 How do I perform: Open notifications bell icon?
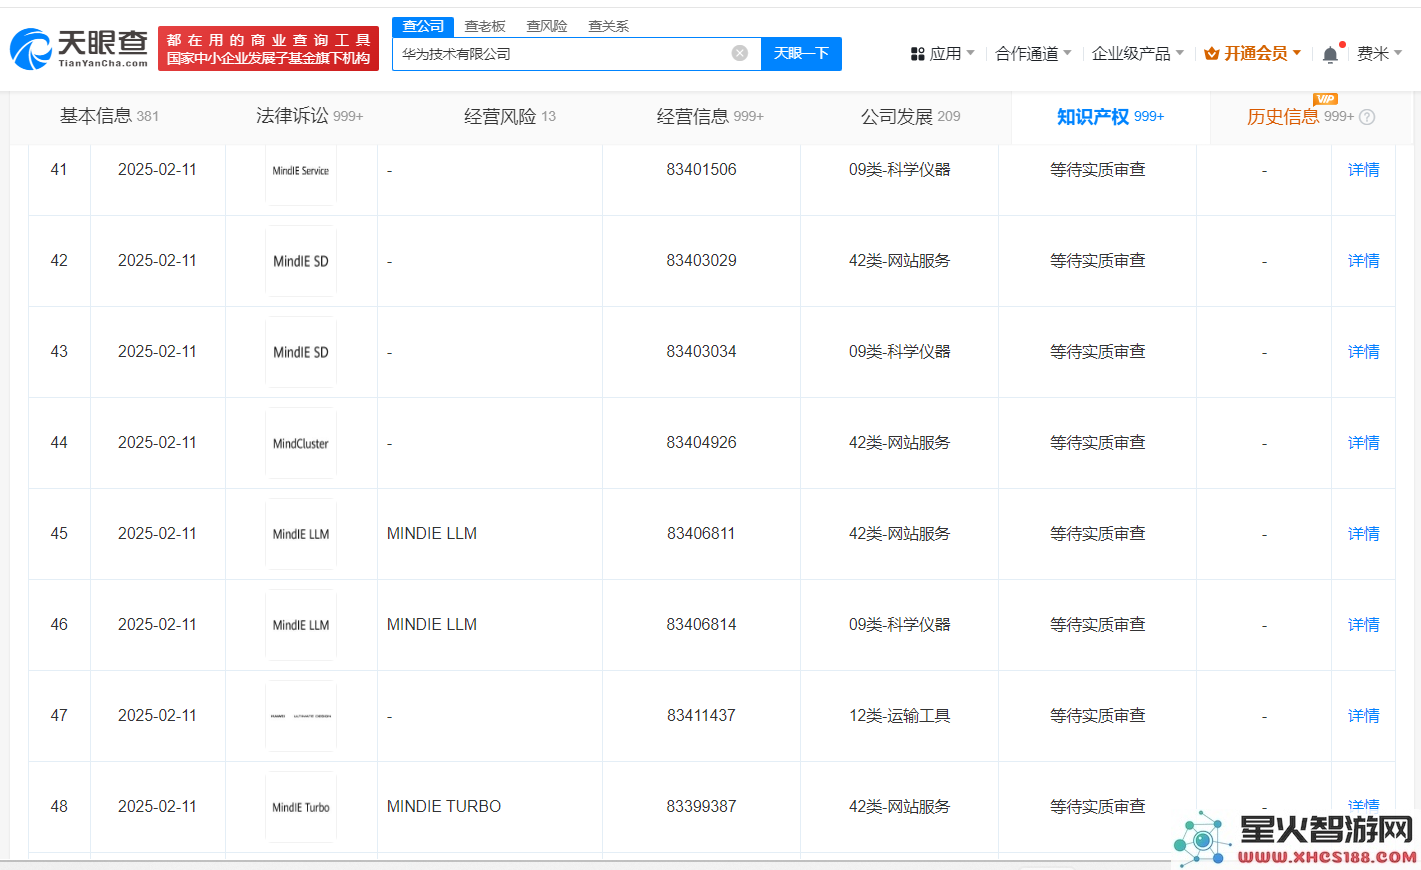click(x=1330, y=54)
